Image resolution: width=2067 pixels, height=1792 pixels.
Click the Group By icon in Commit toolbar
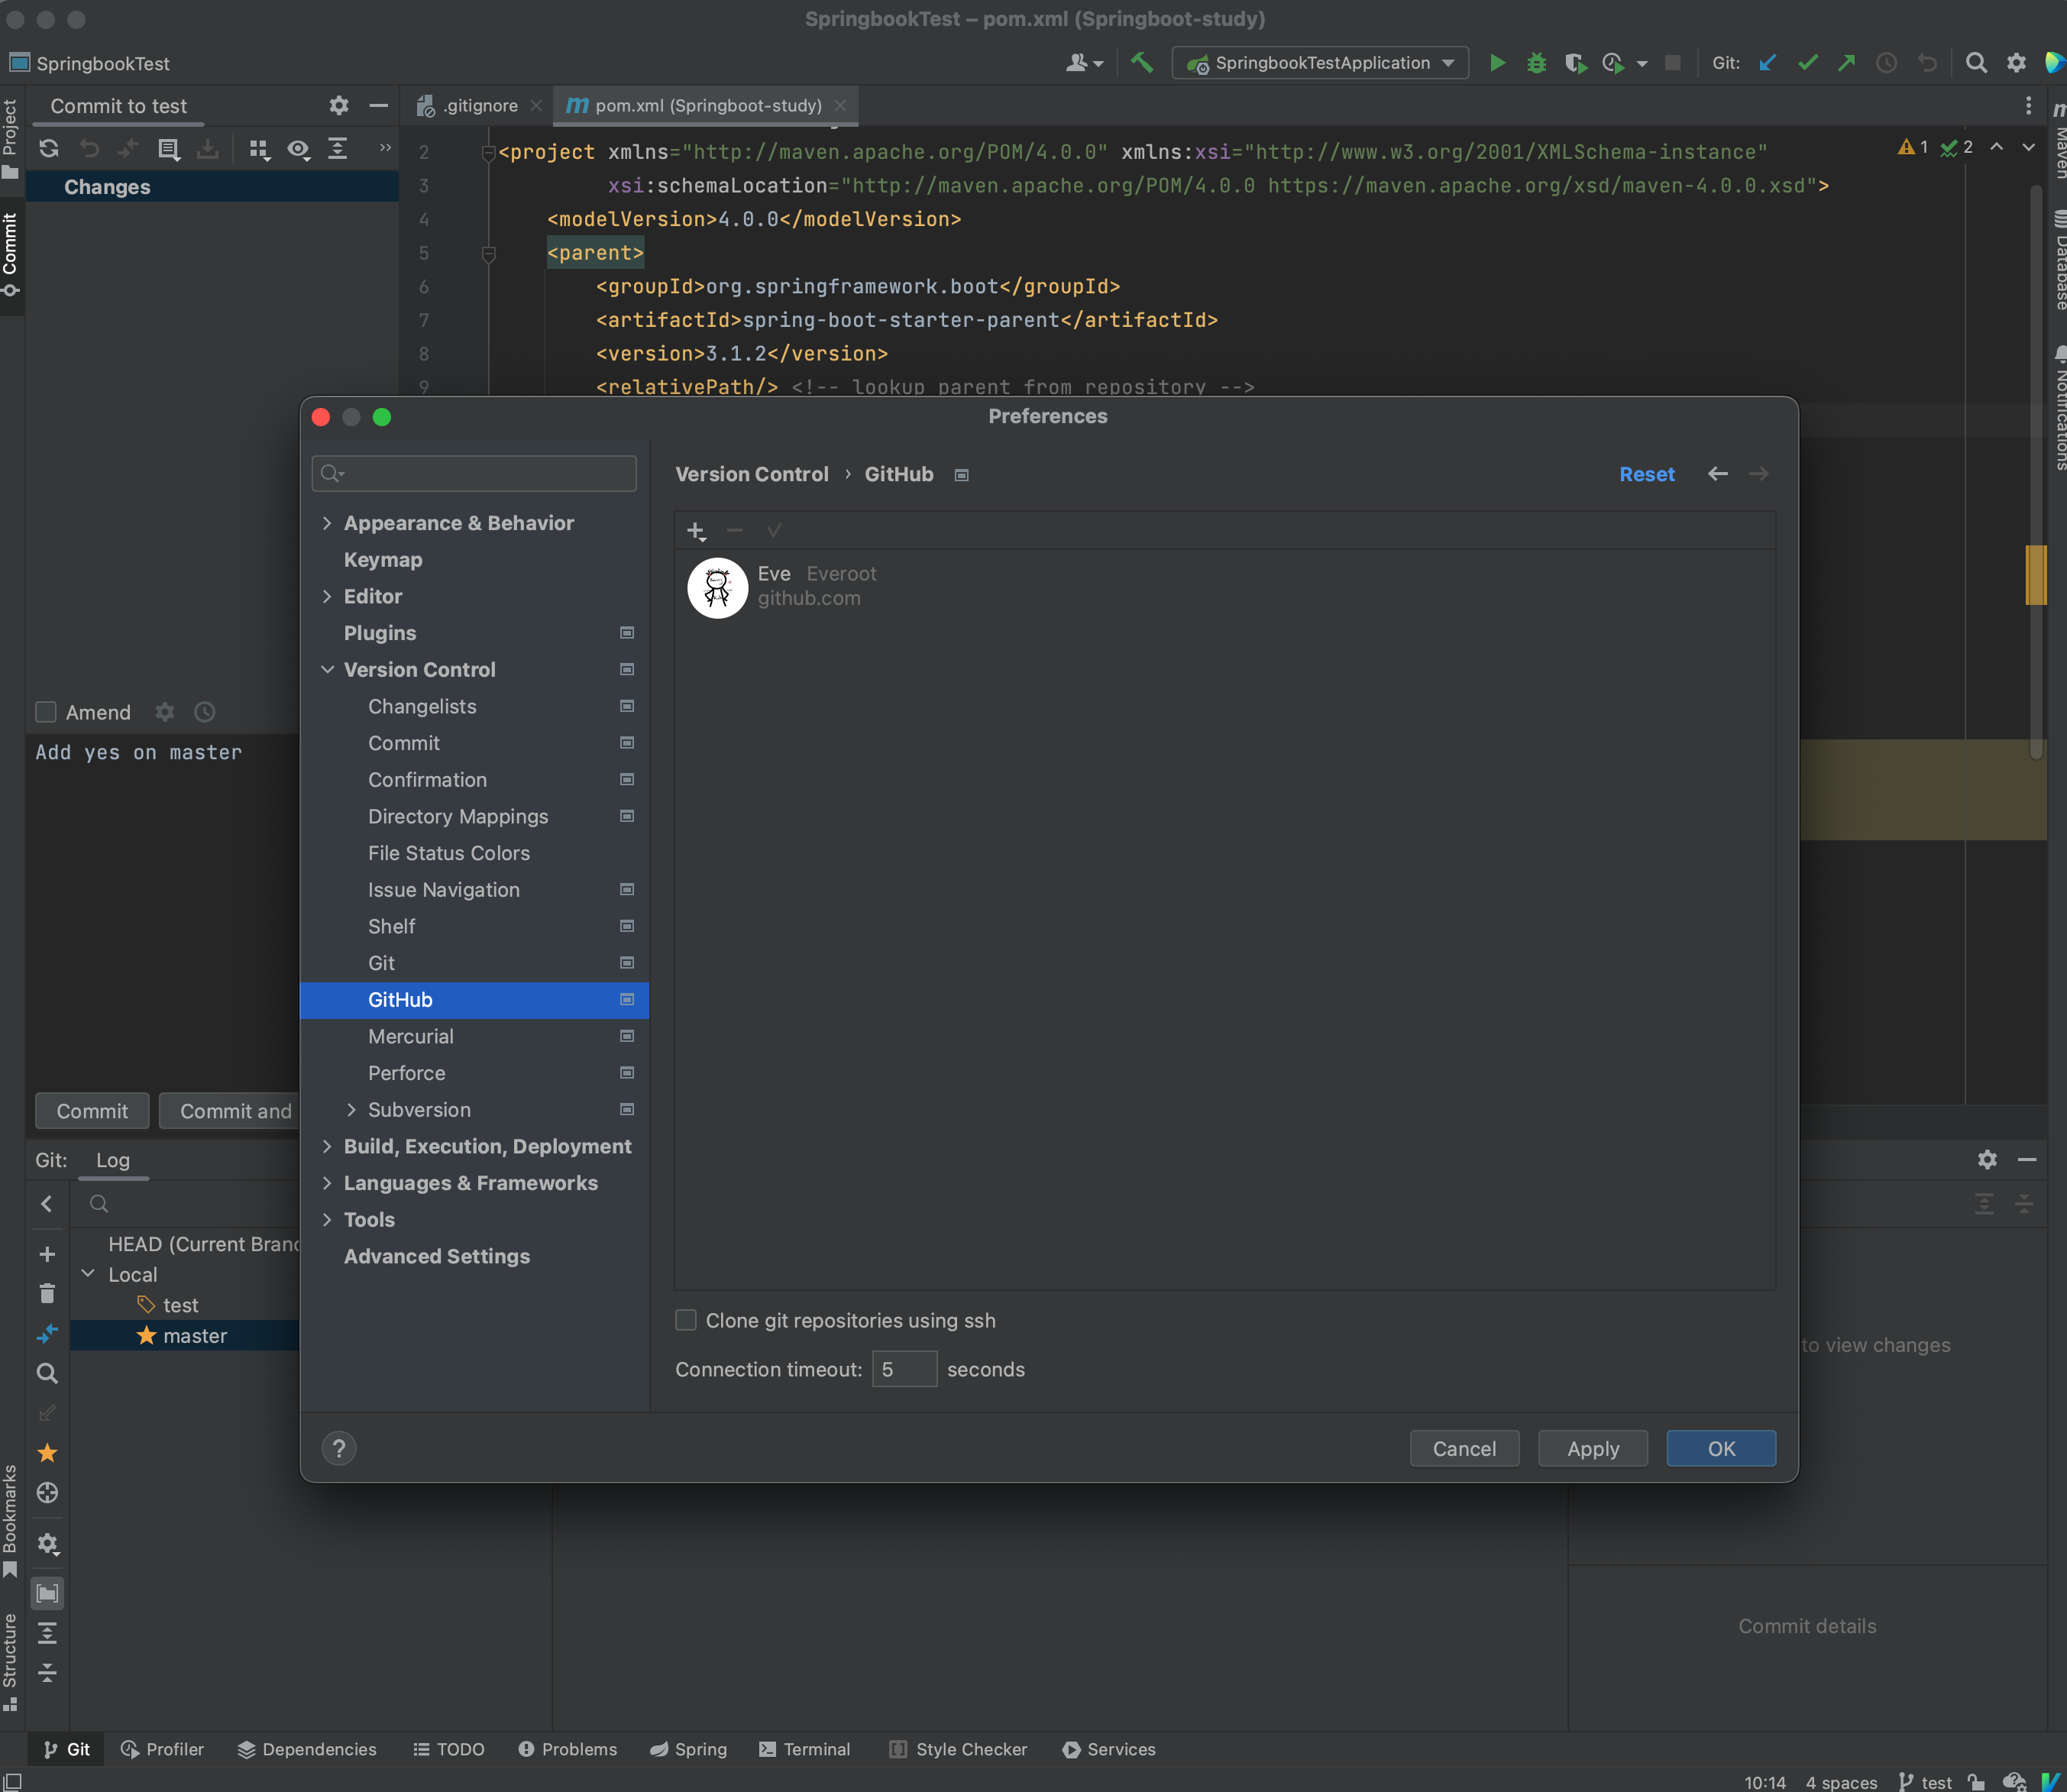click(x=260, y=149)
